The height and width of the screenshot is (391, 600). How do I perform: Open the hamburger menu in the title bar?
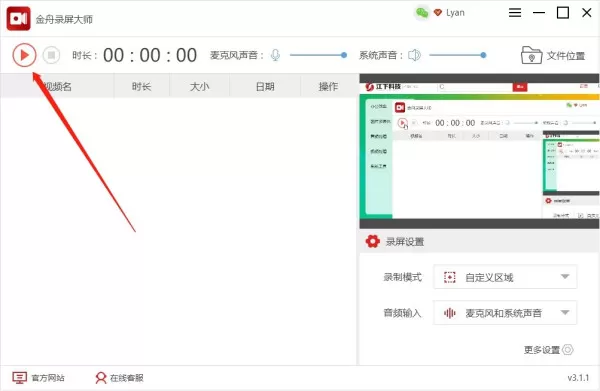coord(515,13)
